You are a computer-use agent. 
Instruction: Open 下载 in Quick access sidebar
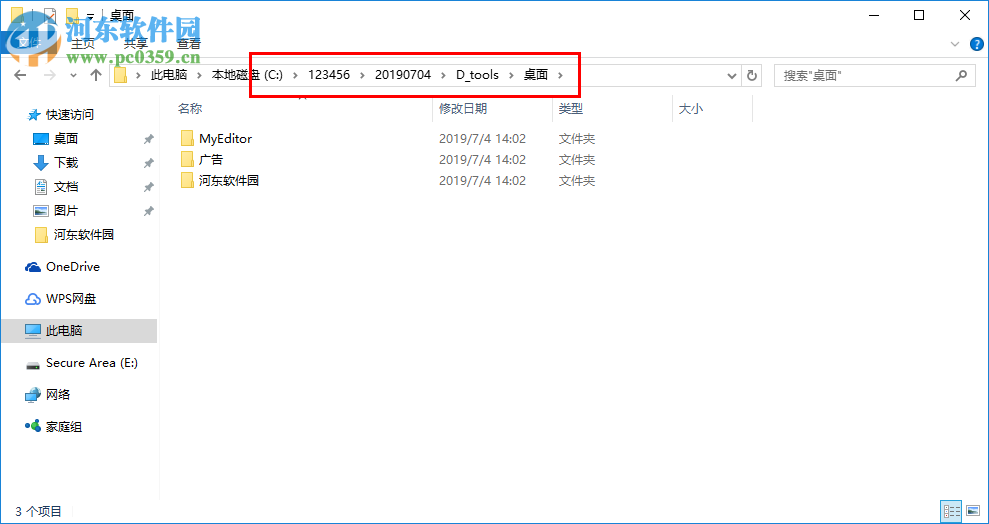(x=66, y=163)
